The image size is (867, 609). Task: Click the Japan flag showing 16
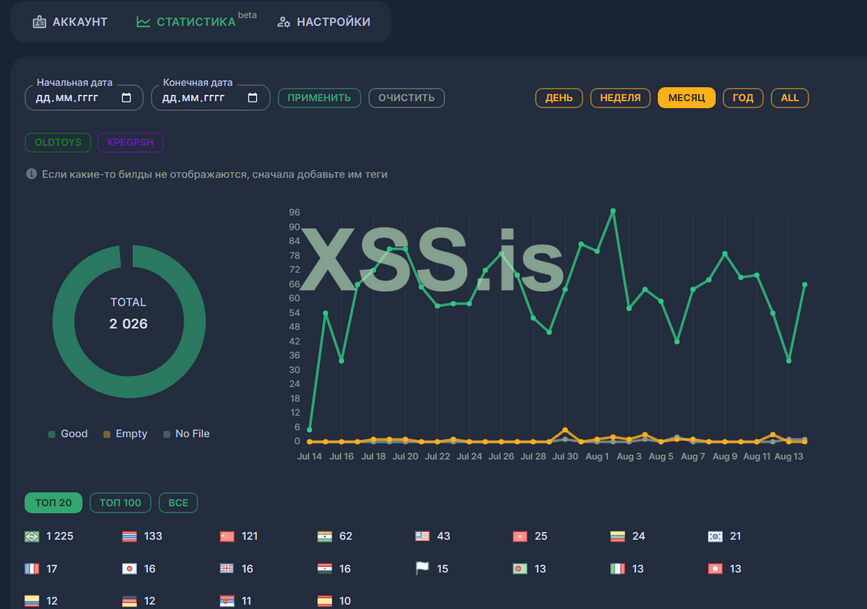[129, 569]
